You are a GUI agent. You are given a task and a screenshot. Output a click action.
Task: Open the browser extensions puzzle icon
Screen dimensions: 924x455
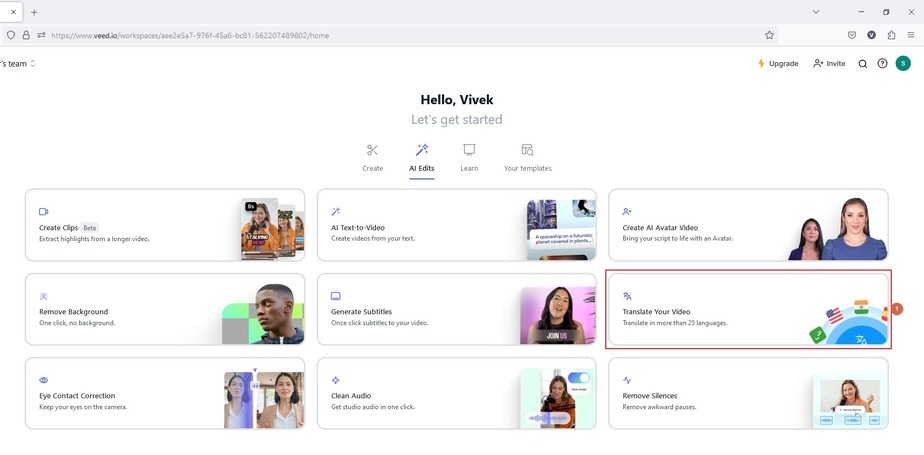click(x=891, y=35)
